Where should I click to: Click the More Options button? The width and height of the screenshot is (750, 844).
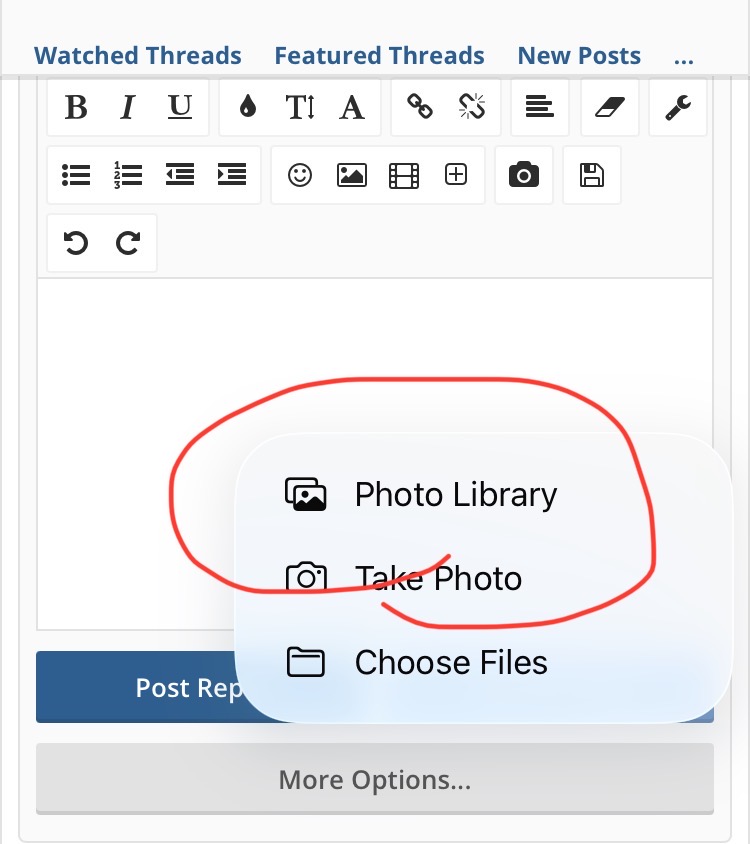tap(375, 779)
